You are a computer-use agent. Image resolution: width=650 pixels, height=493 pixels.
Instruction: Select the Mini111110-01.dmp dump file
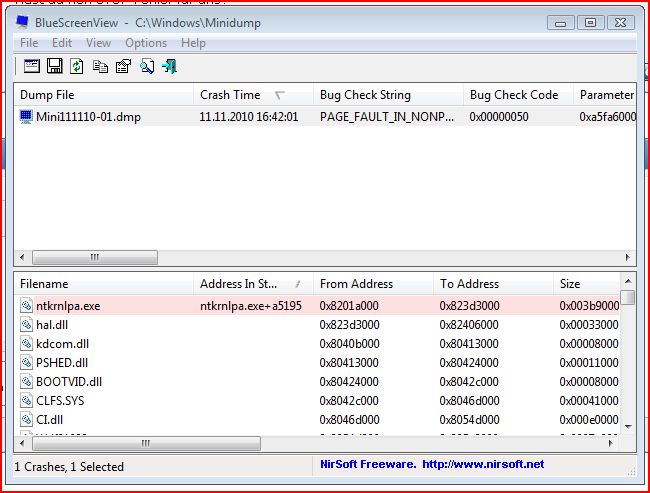pos(88,117)
